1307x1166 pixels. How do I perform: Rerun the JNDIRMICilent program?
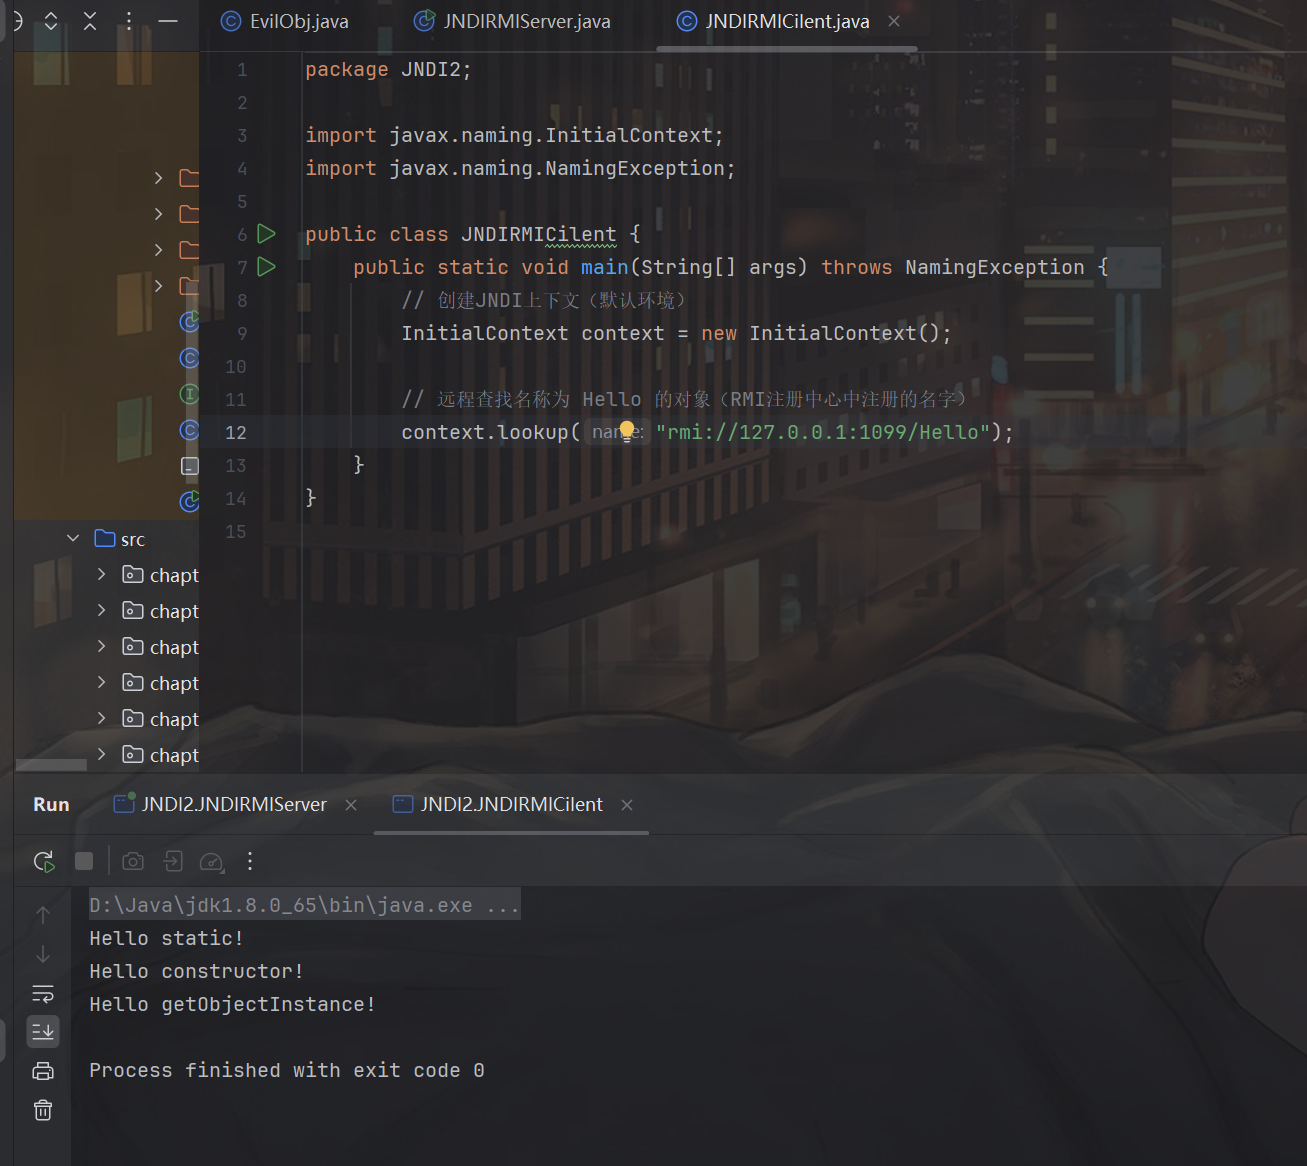pos(44,861)
